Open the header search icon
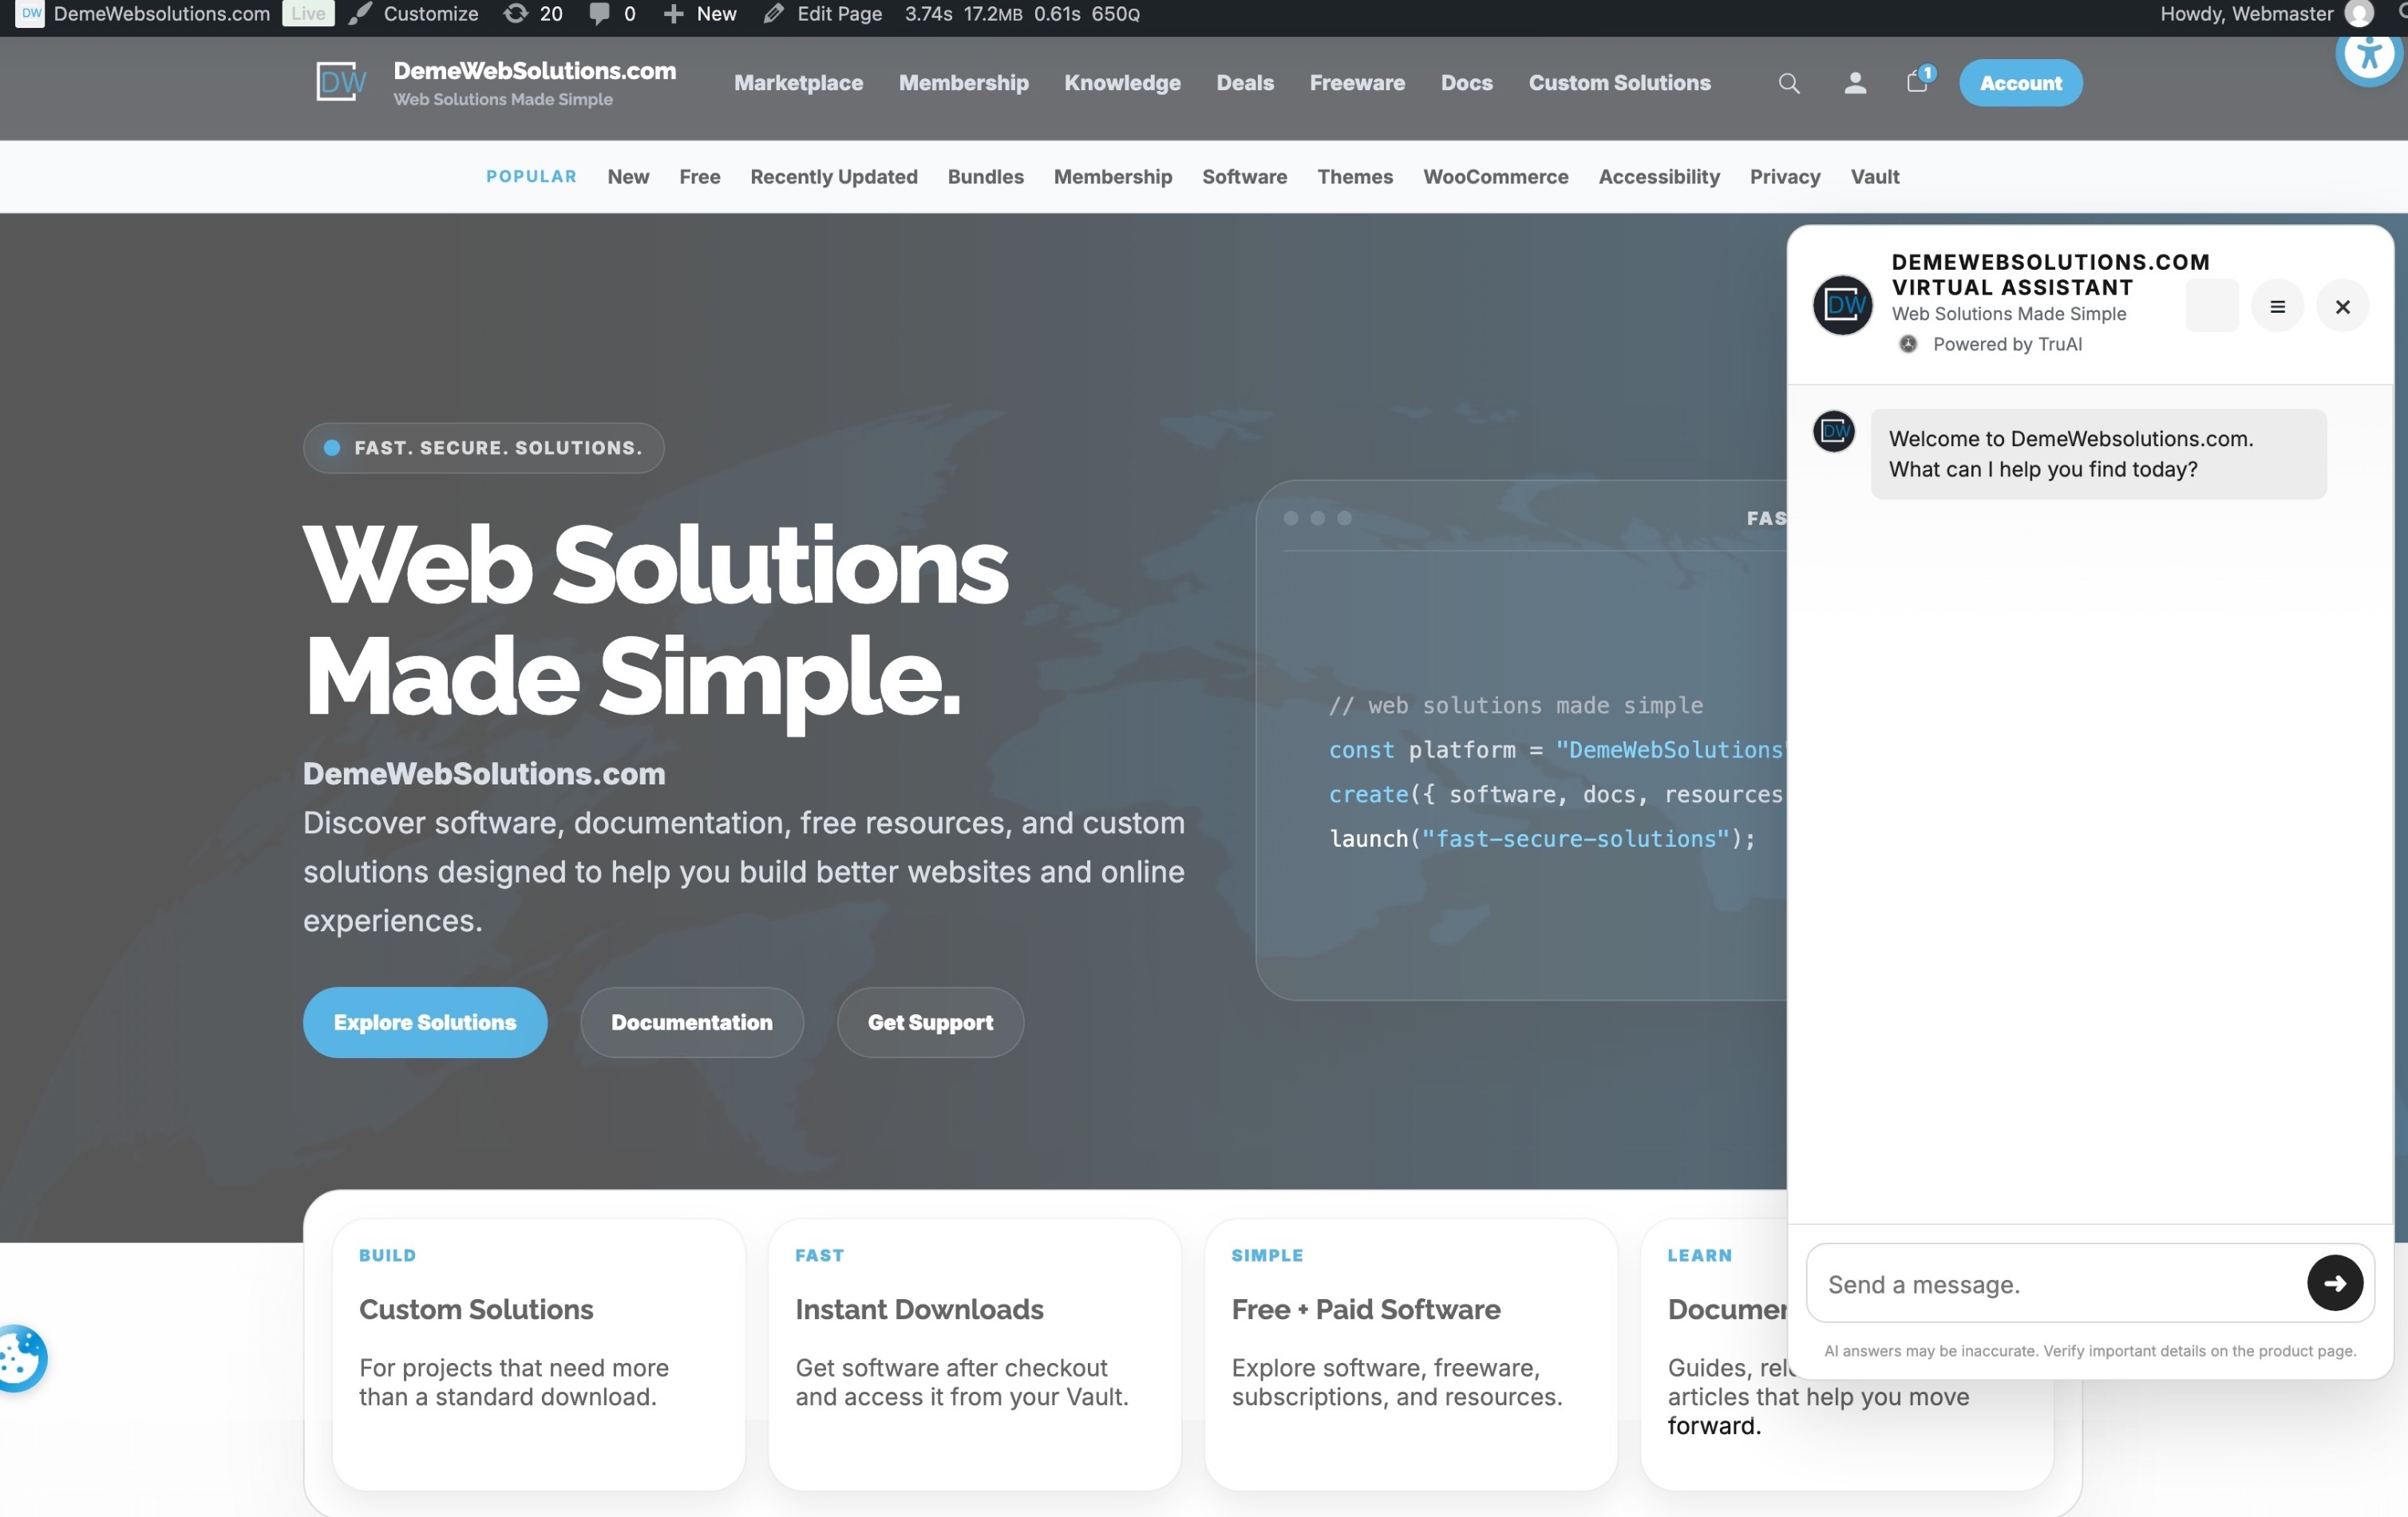2408x1517 pixels. [1789, 83]
